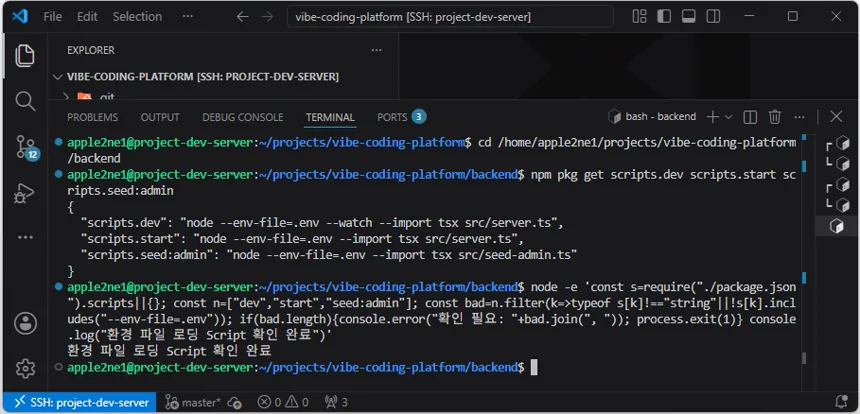Click the cd /home/apple2ne1/projects command text
The width and height of the screenshot is (860, 414).
[x=637, y=143]
